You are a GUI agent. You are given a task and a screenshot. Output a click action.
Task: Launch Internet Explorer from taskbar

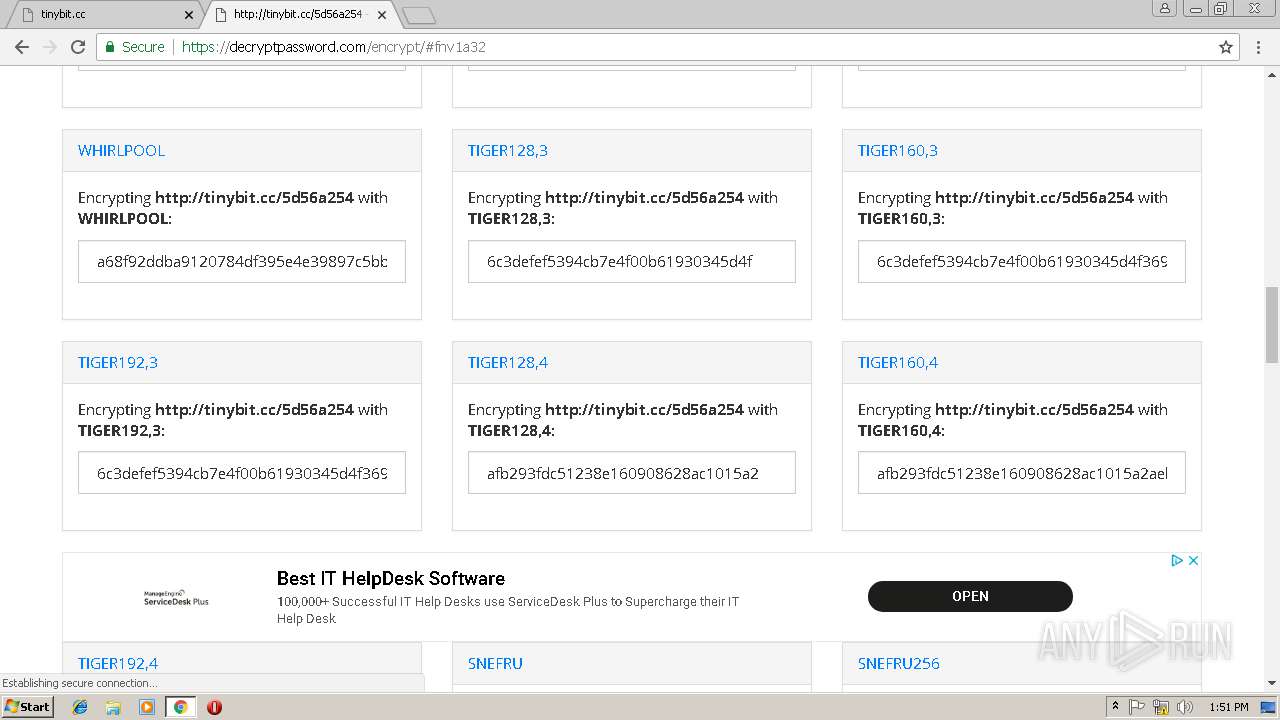(x=80, y=707)
